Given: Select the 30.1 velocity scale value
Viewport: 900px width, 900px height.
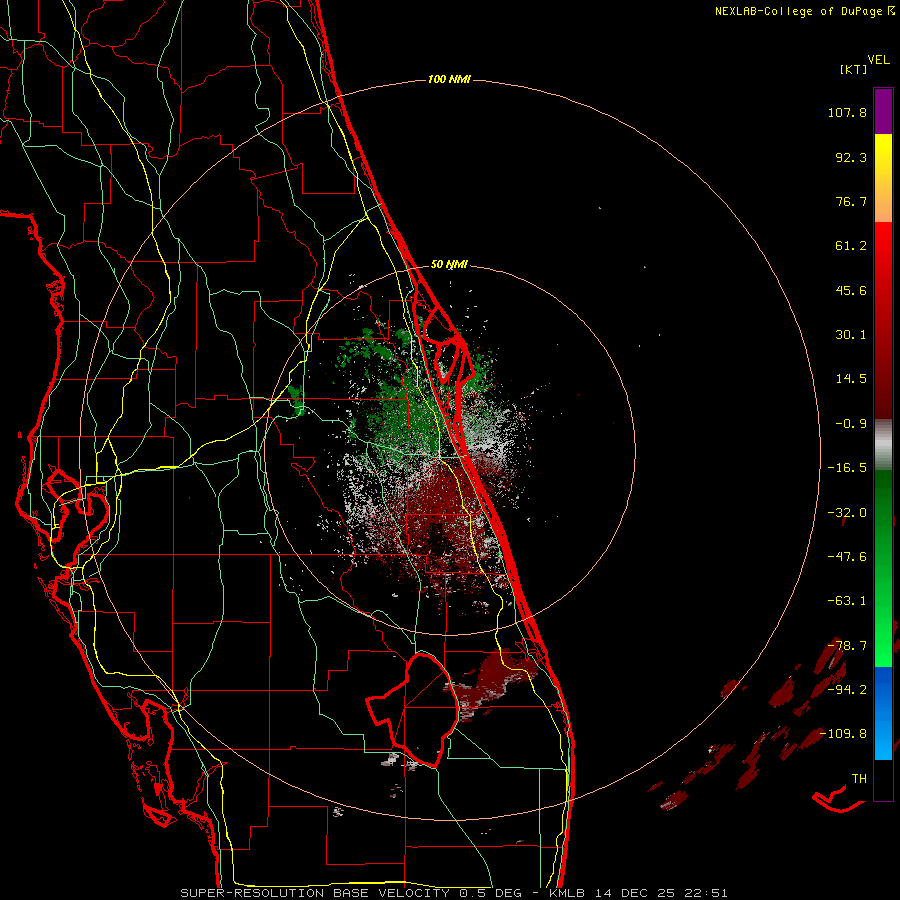Looking at the screenshot, I should coord(851,335).
